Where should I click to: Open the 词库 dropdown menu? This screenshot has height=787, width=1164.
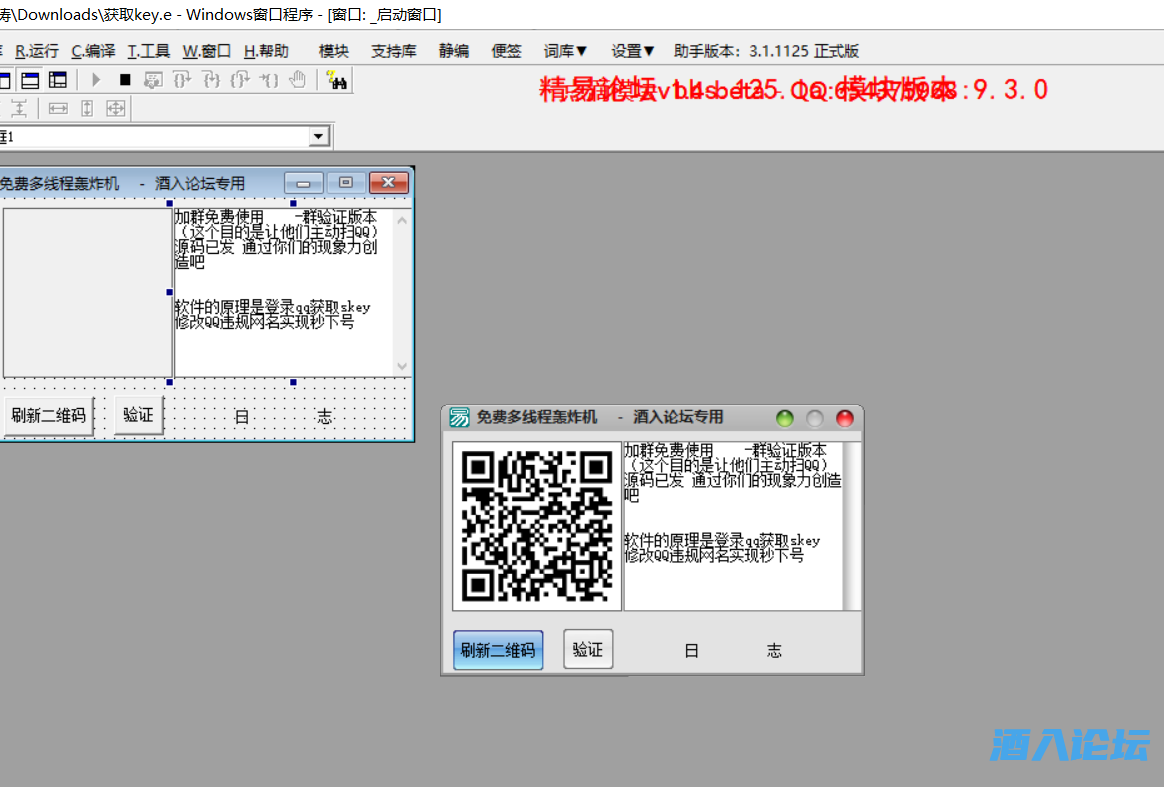tap(560, 50)
